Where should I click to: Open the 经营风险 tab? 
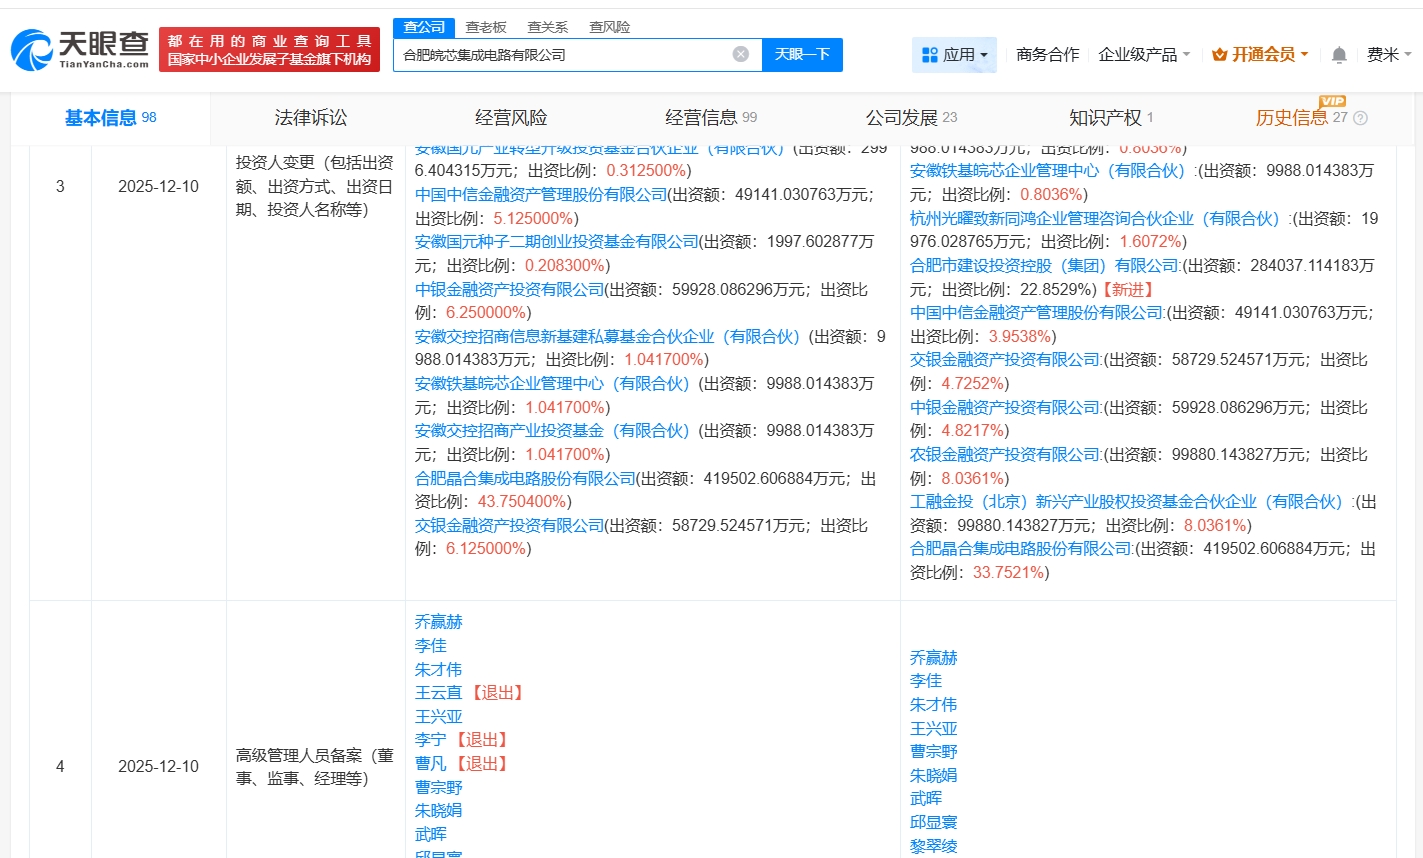(x=511, y=118)
